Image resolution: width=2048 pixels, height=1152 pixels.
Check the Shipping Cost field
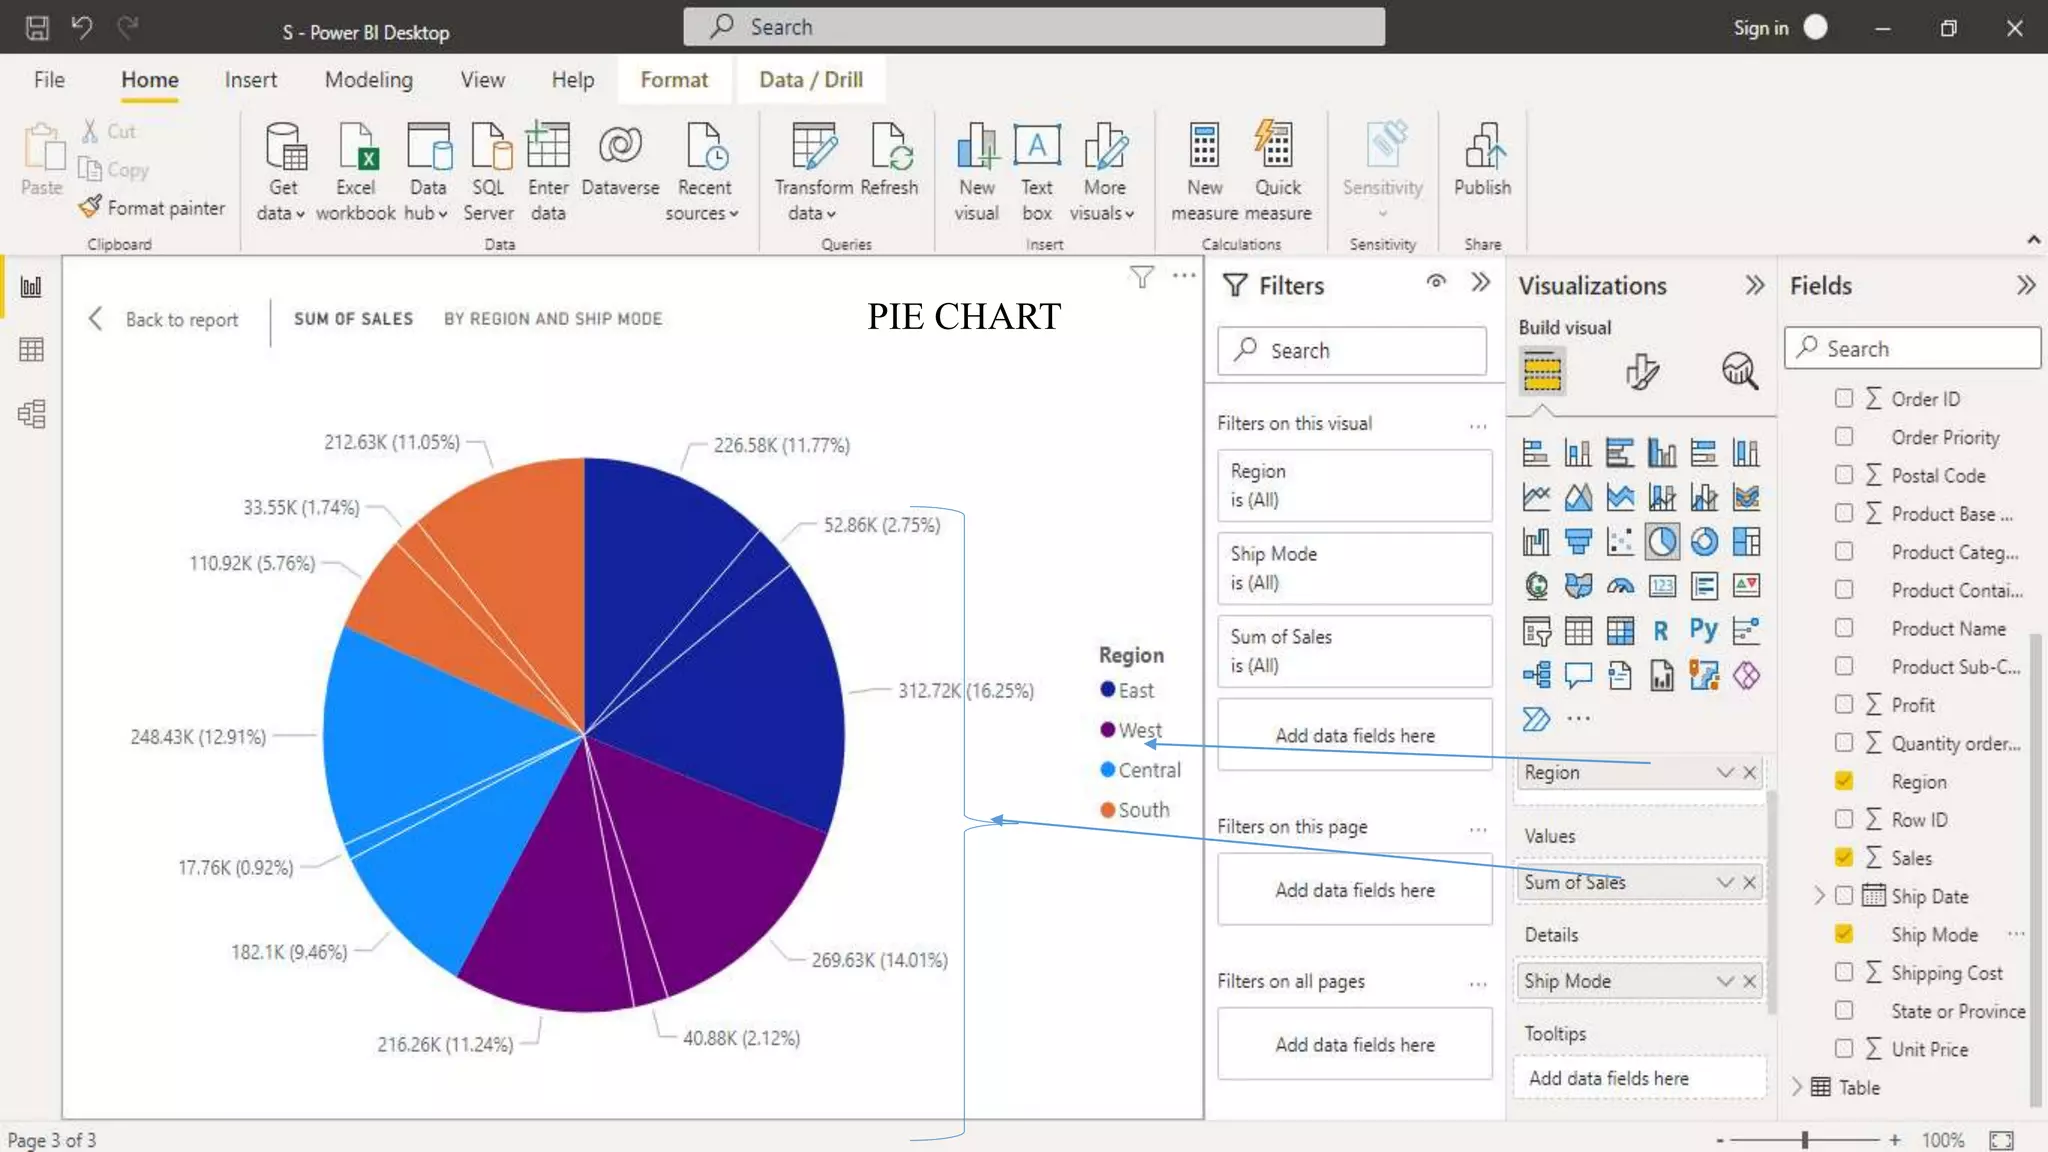1844,972
